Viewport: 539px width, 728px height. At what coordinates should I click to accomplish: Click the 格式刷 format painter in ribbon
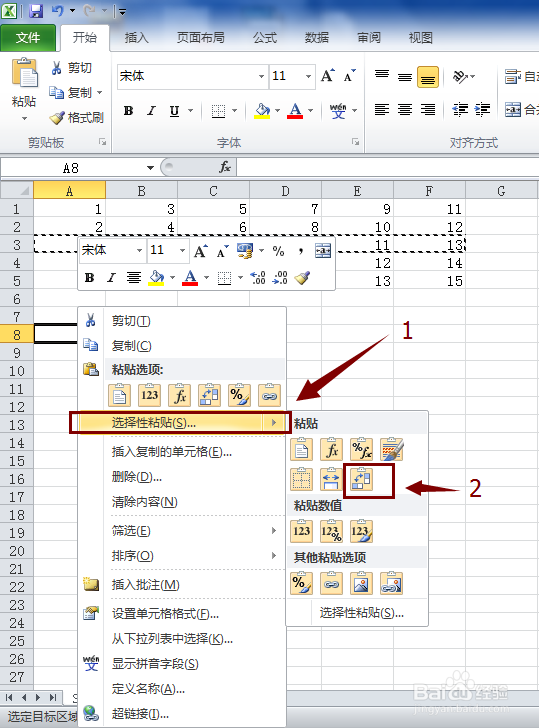coord(77,118)
